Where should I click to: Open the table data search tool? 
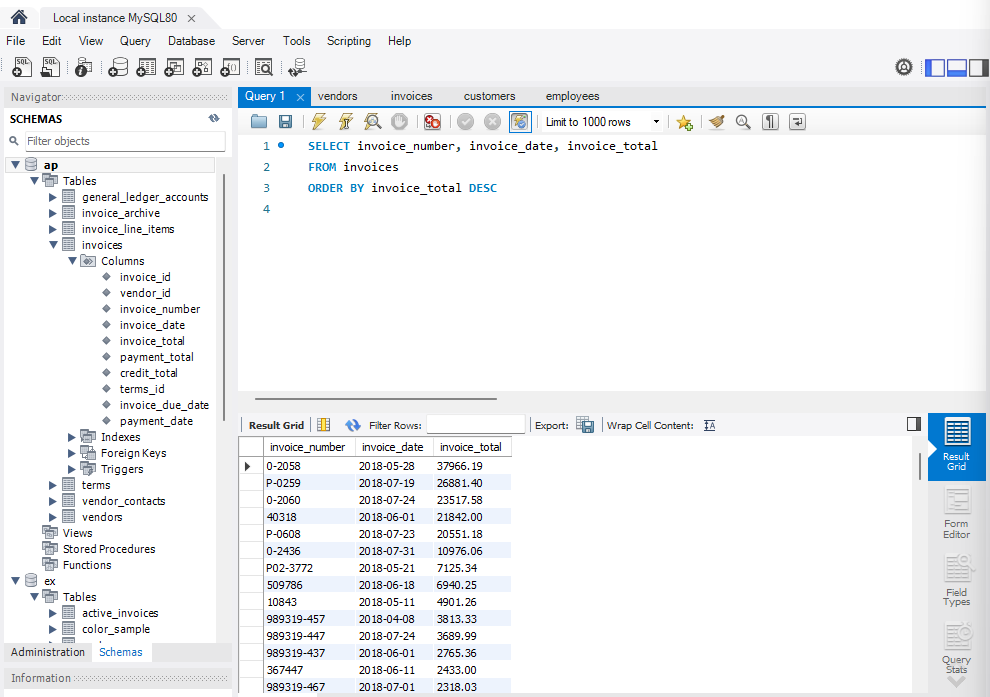(263, 67)
